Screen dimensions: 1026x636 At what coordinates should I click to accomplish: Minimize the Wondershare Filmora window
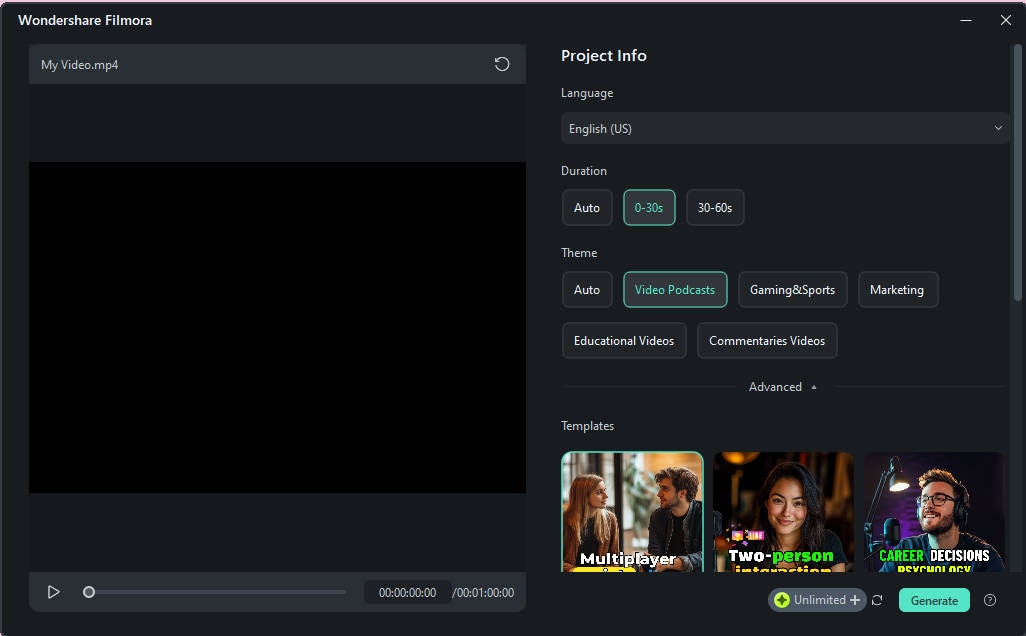click(966, 20)
